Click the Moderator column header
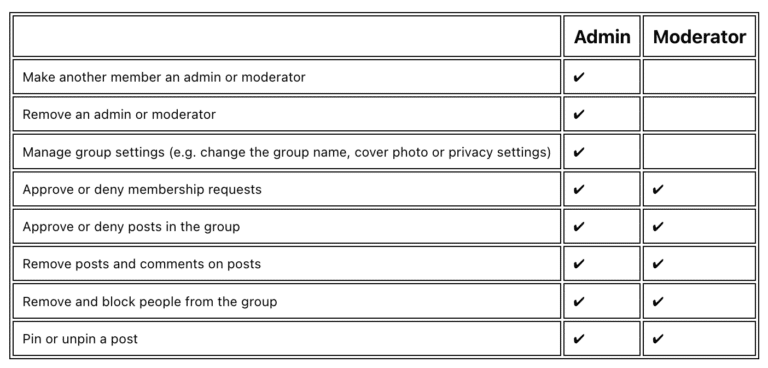This screenshot has width=768, height=368. 699,37
